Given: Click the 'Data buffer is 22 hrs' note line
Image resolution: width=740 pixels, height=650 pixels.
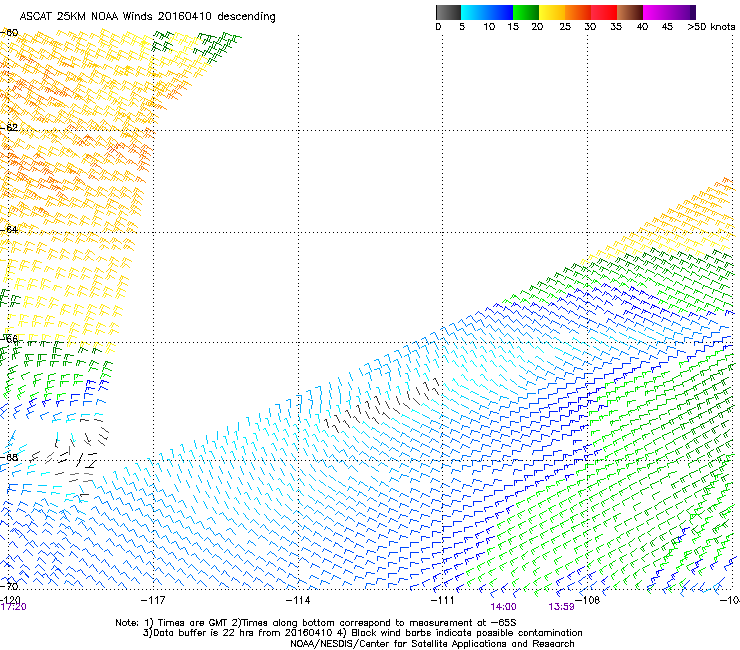Looking at the screenshot, I should [362, 633].
